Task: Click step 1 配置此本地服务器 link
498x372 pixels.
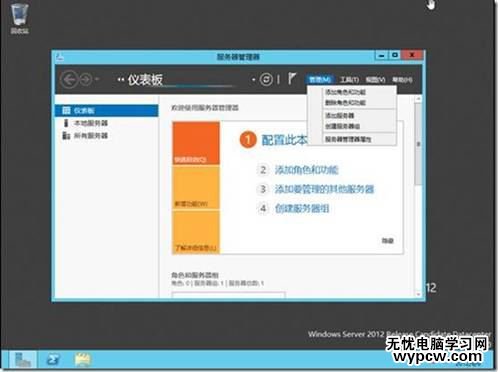Action: pos(284,140)
